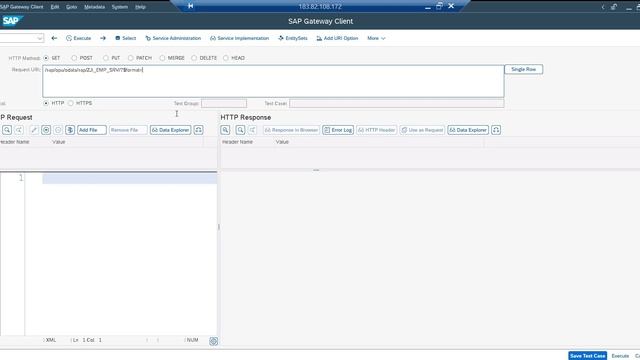Click the document icon left of Add File

coord(70,130)
